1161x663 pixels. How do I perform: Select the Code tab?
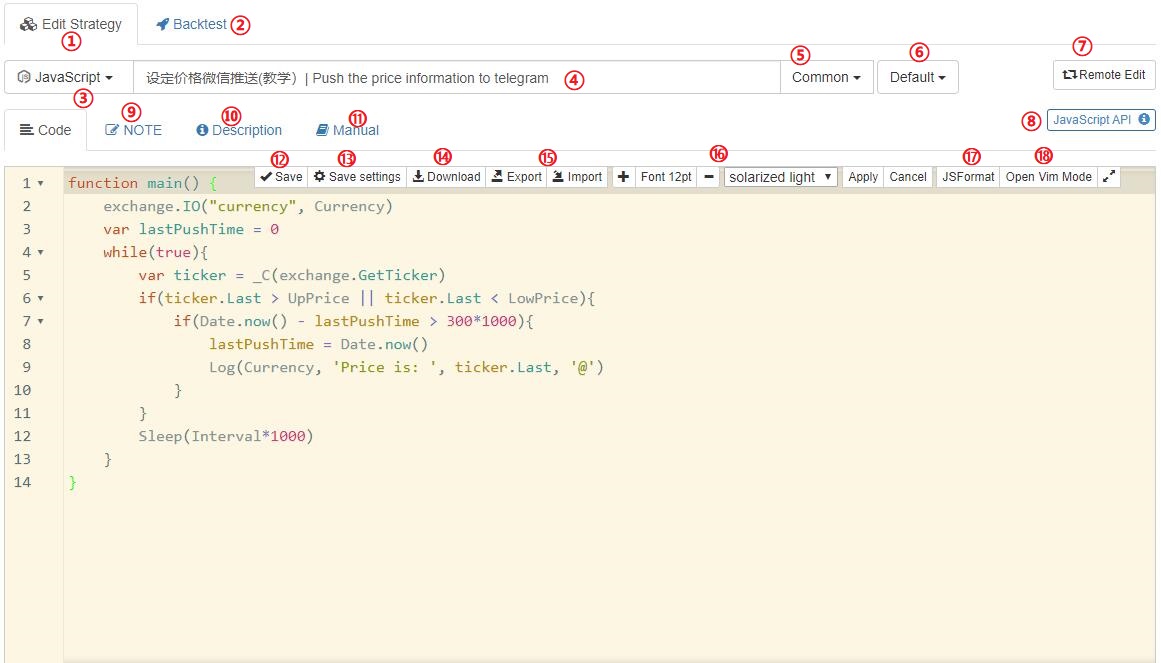(45, 130)
